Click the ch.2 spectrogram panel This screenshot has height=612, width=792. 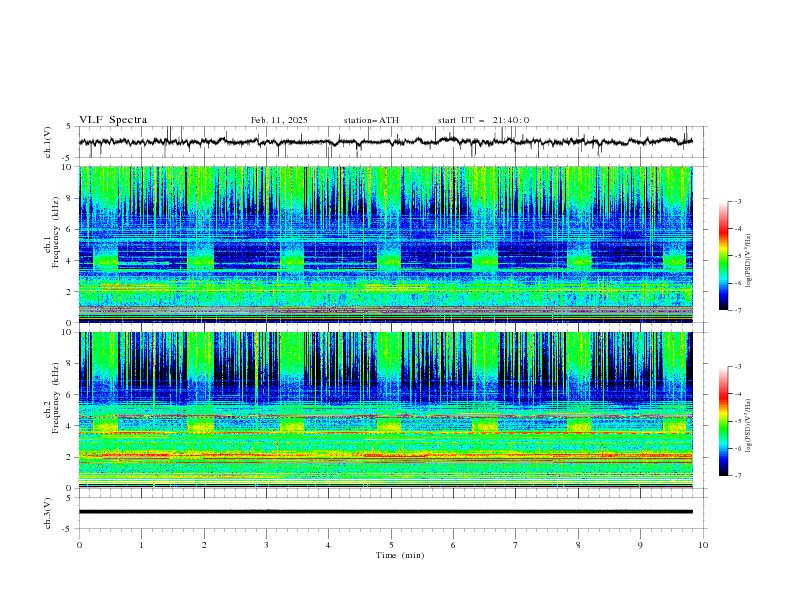click(386, 410)
